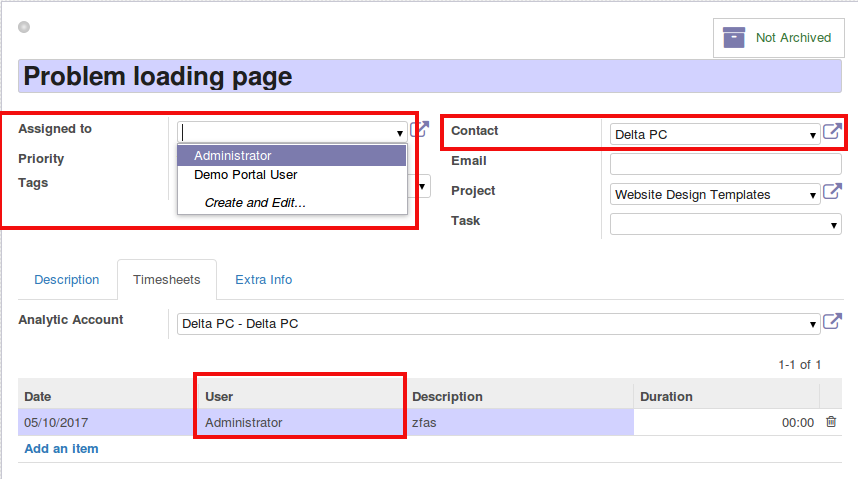
Task: Open external link for Website Design Templates project
Action: [x=832, y=191]
